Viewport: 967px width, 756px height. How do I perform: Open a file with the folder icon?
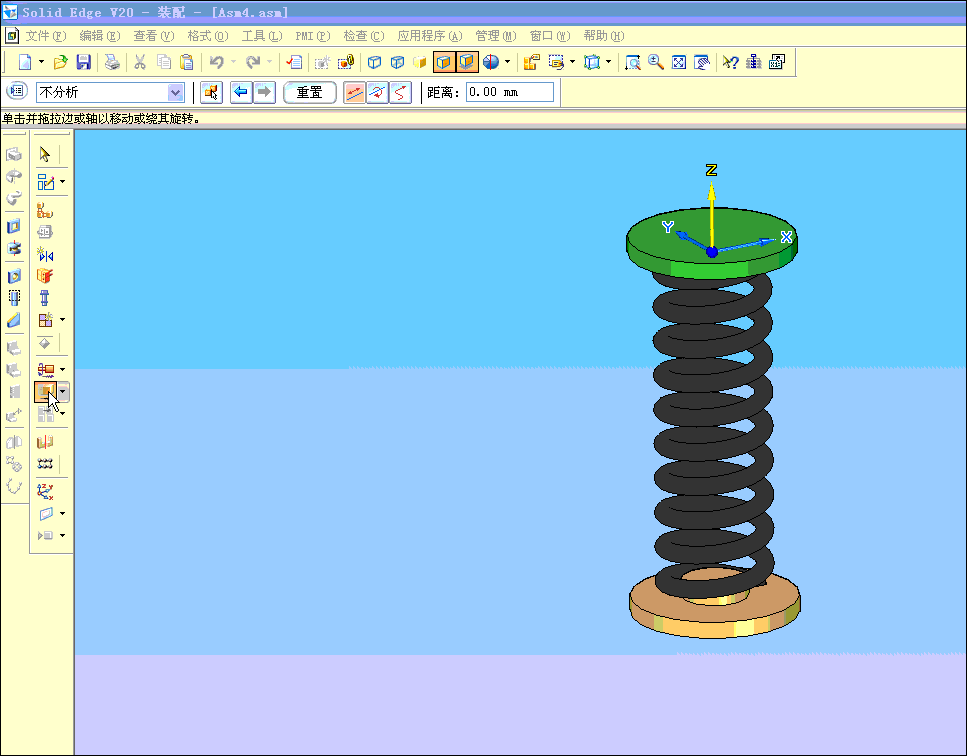(x=60, y=62)
